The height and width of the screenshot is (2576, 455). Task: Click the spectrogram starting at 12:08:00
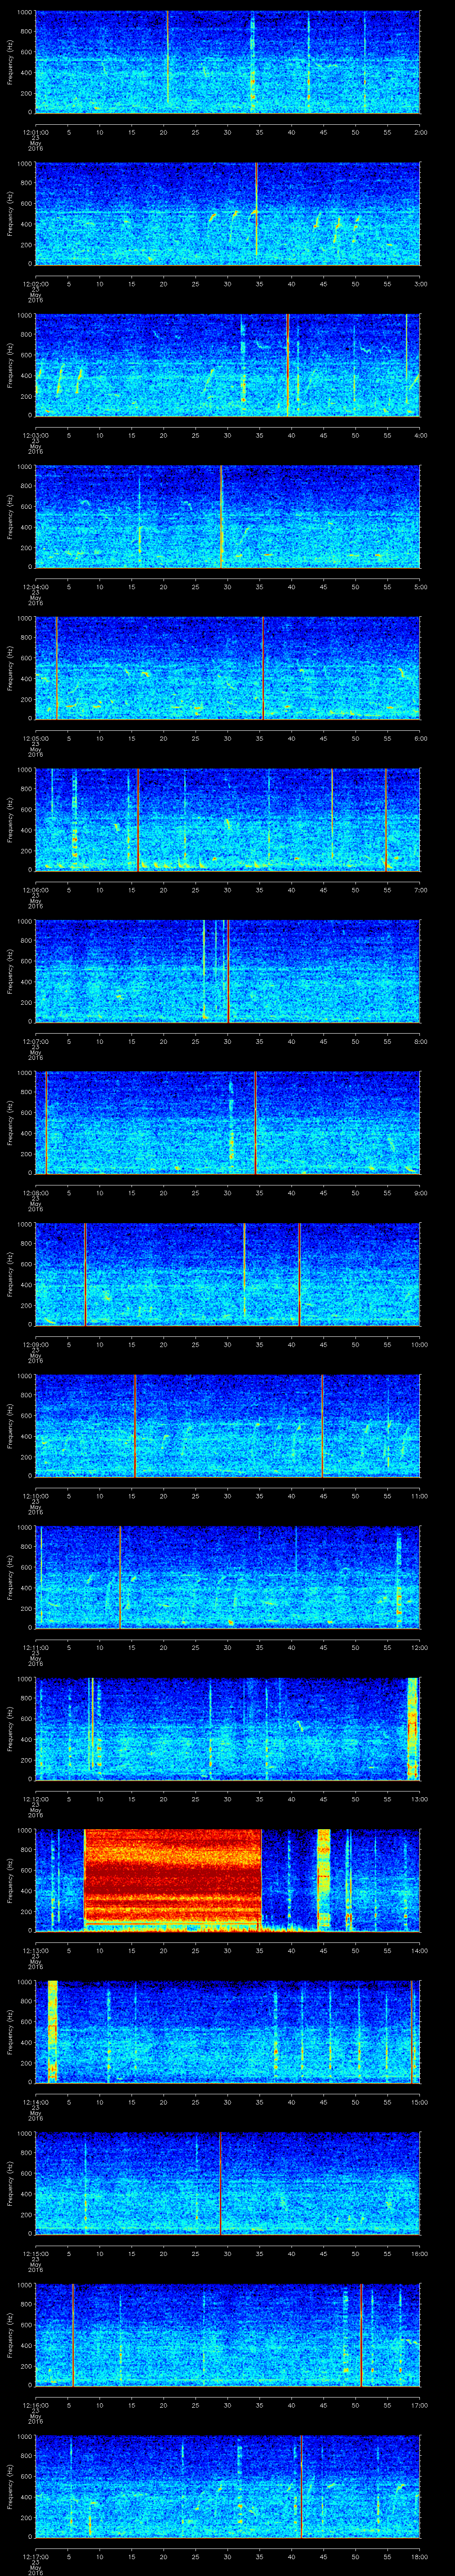[228, 1123]
